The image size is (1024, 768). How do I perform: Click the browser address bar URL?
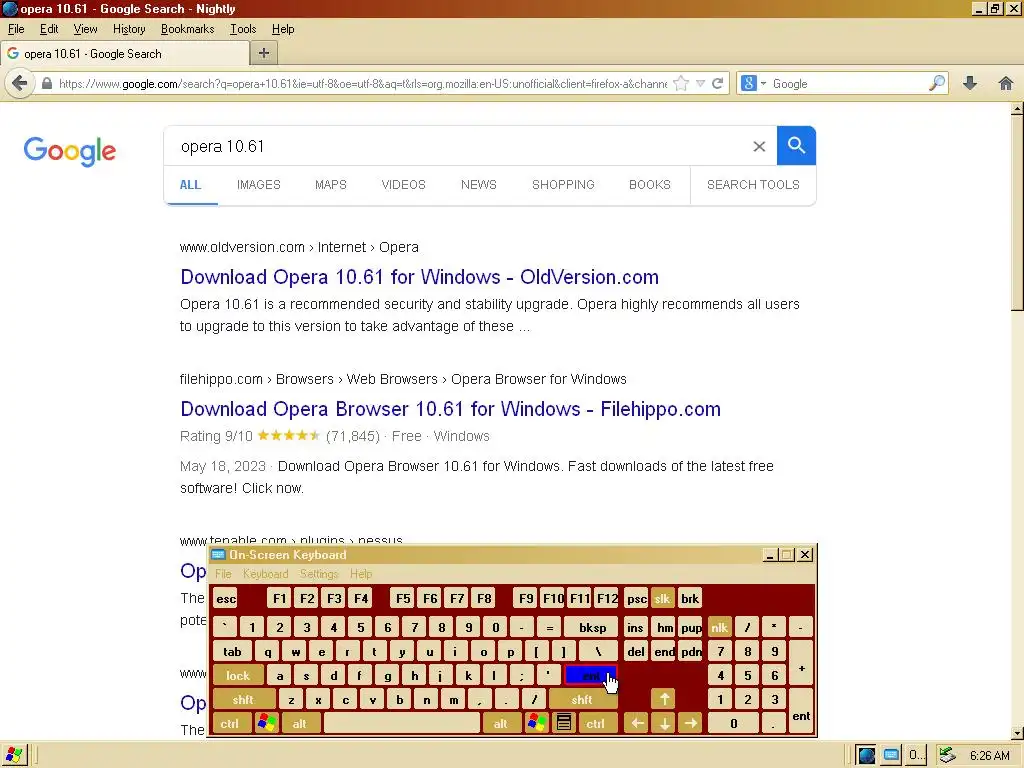(x=362, y=84)
